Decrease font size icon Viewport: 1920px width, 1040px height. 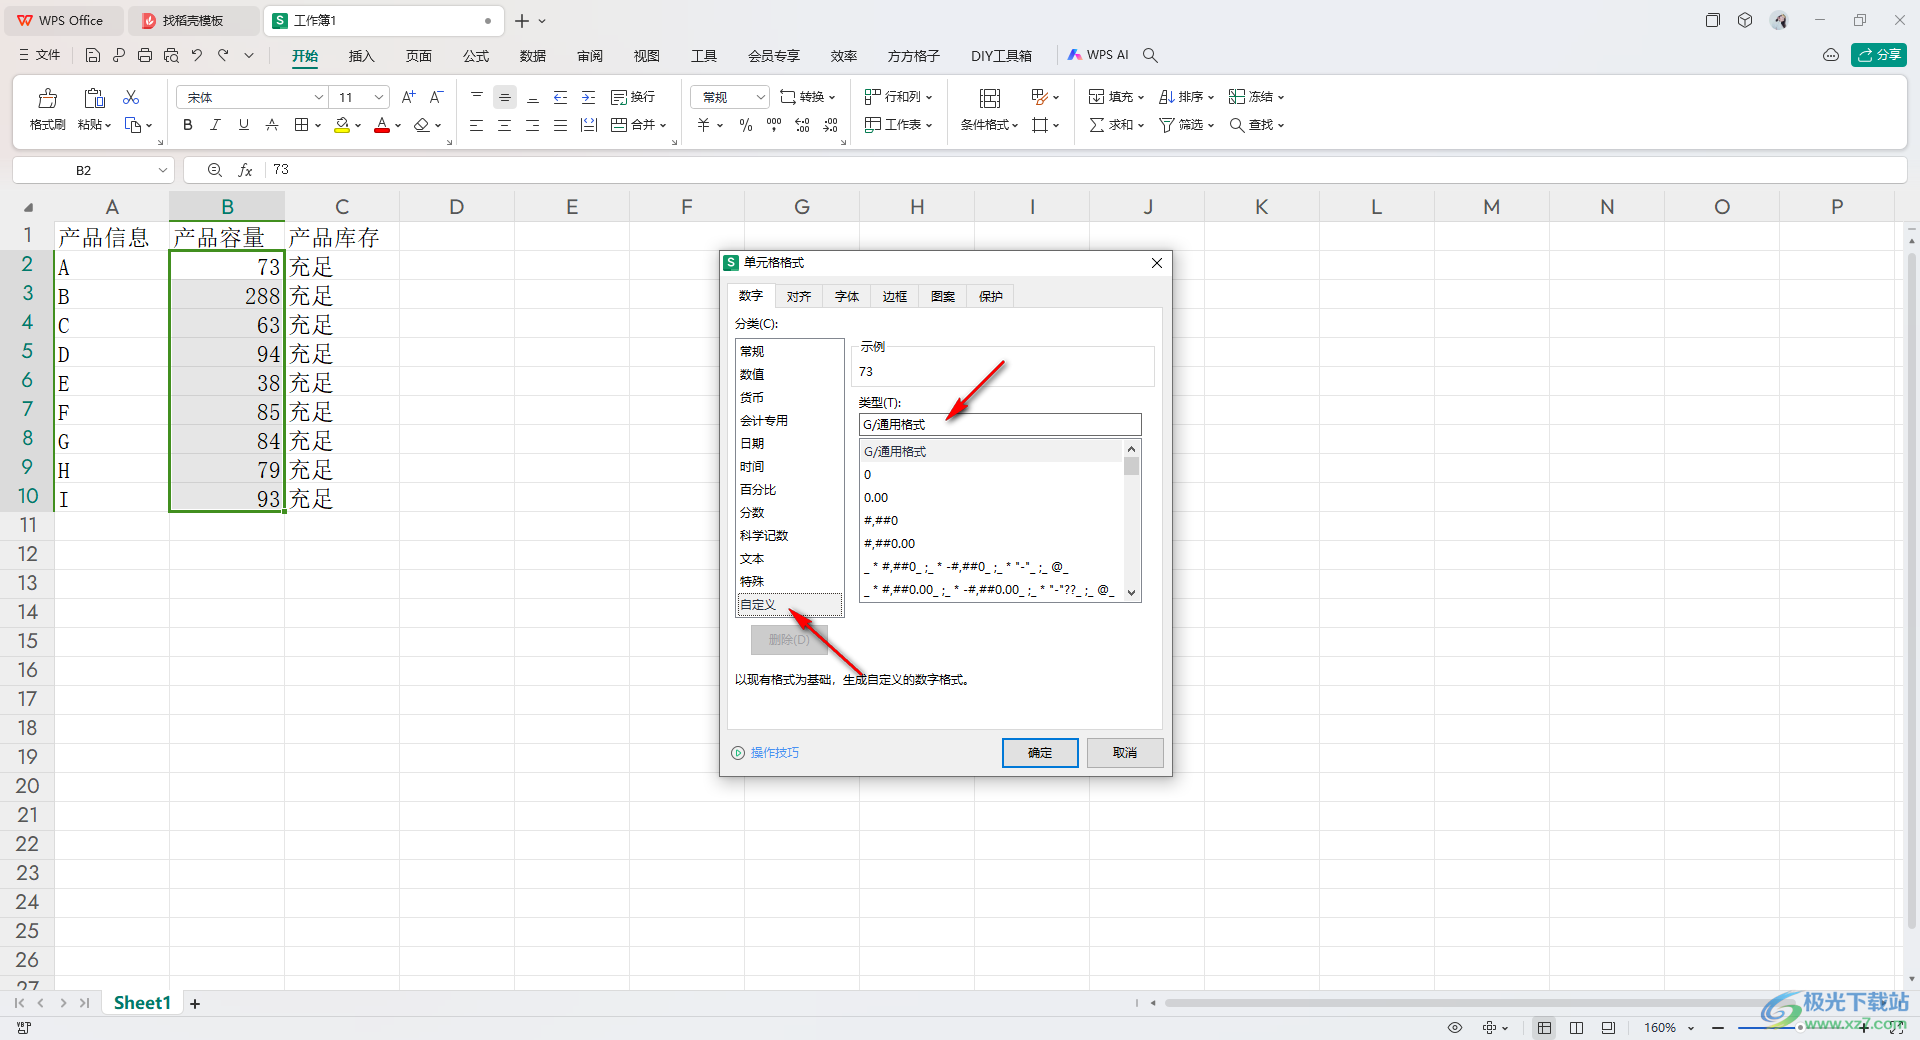(436, 97)
